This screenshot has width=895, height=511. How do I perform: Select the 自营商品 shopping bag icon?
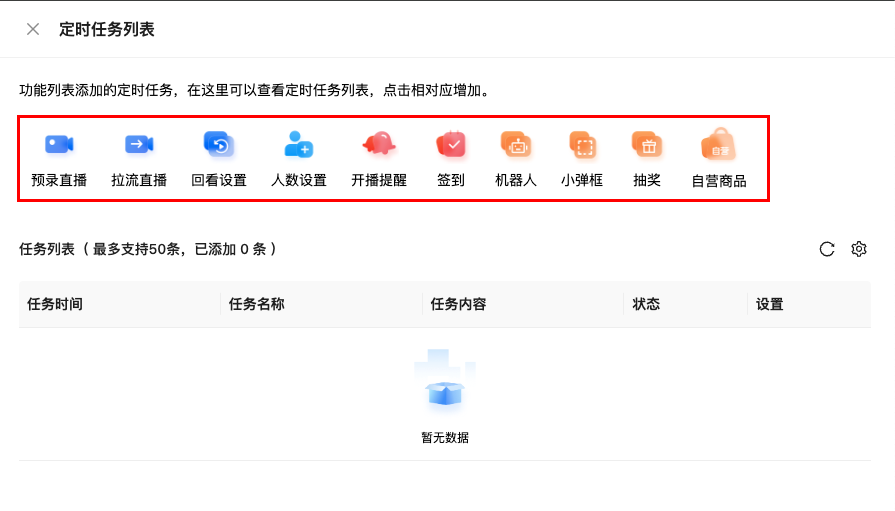point(718,145)
